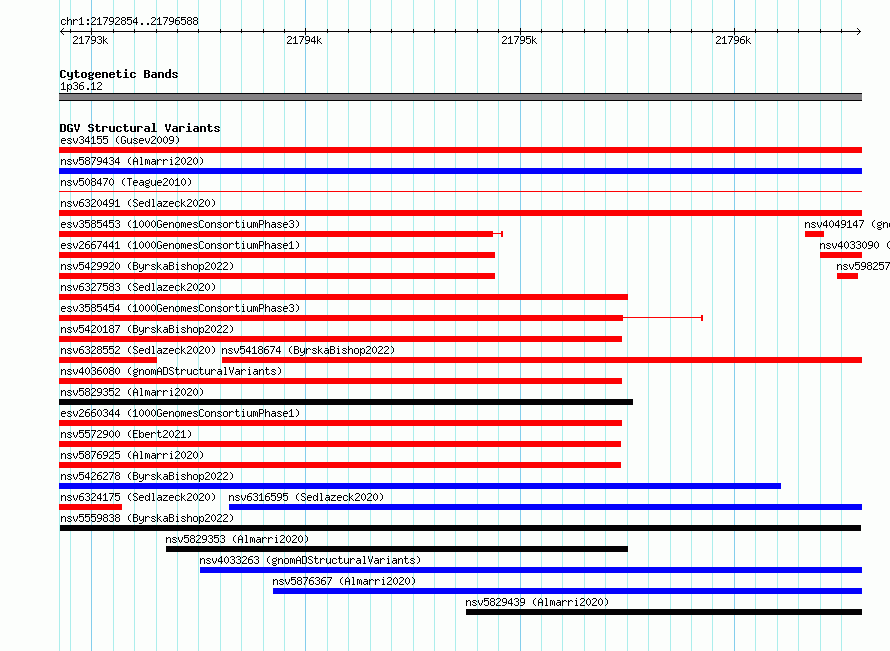890x651 pixels.
Task: Click the gray 1p36.12 cytogenetic band bar
Action: click(x=460, y=97)
